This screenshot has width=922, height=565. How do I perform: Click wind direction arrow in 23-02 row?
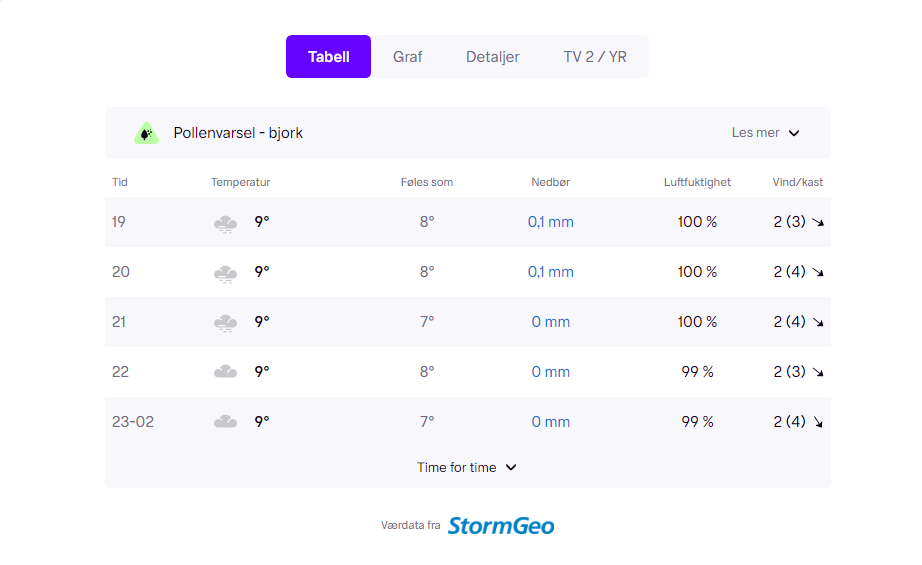point(818,422)
